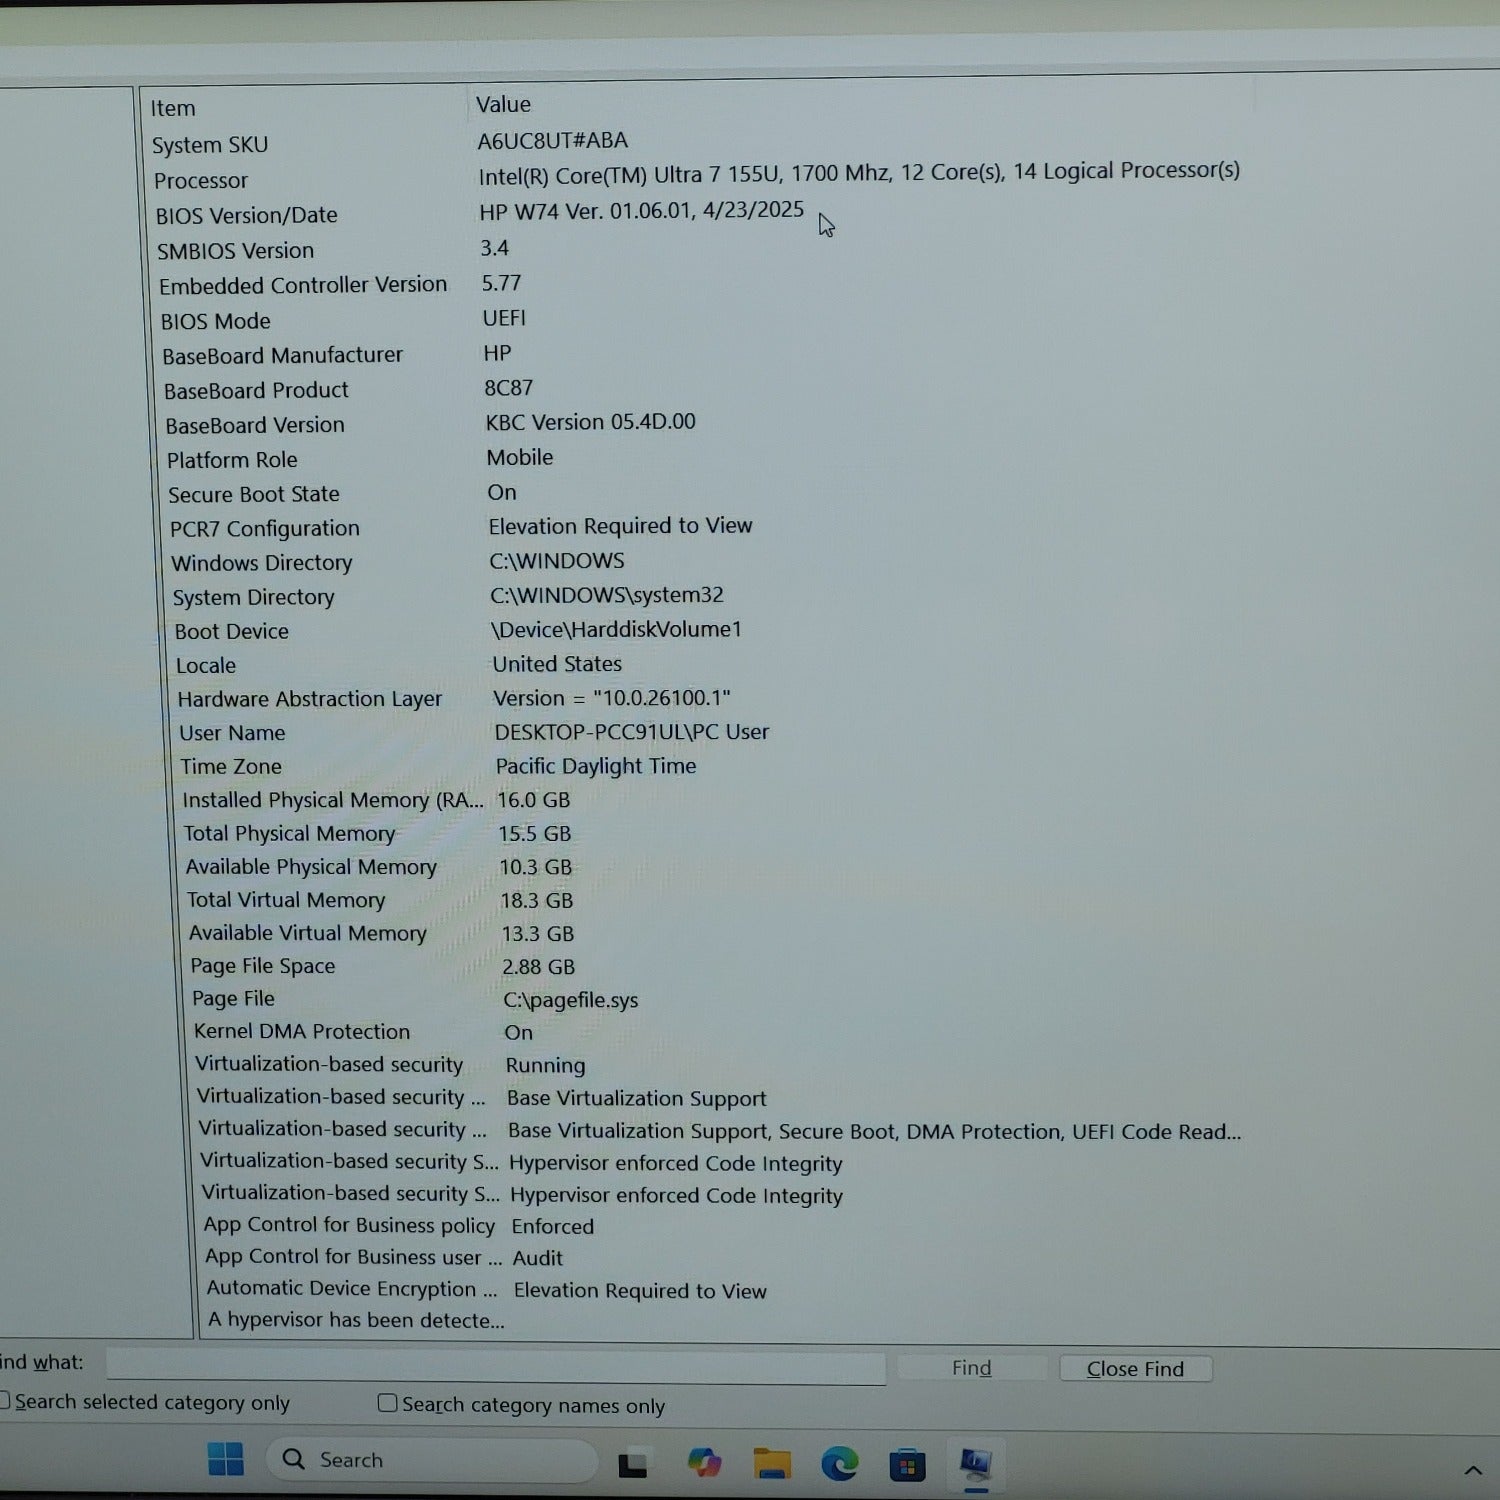1500x1500 pixels.
Task: Enable Search category names only checkbox
Action: tap(387, 1403)
